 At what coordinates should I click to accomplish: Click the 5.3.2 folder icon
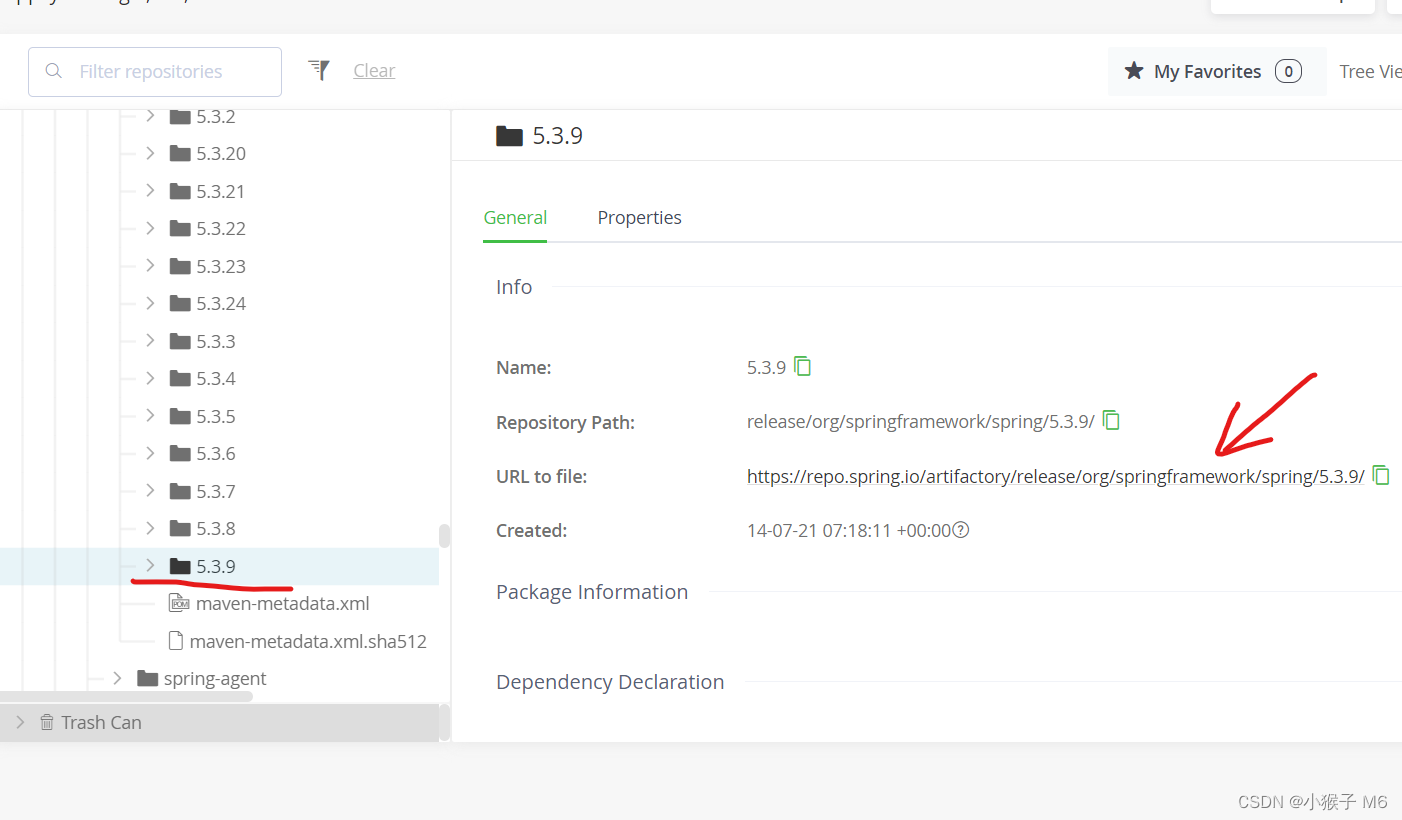(x=180, y=116)
